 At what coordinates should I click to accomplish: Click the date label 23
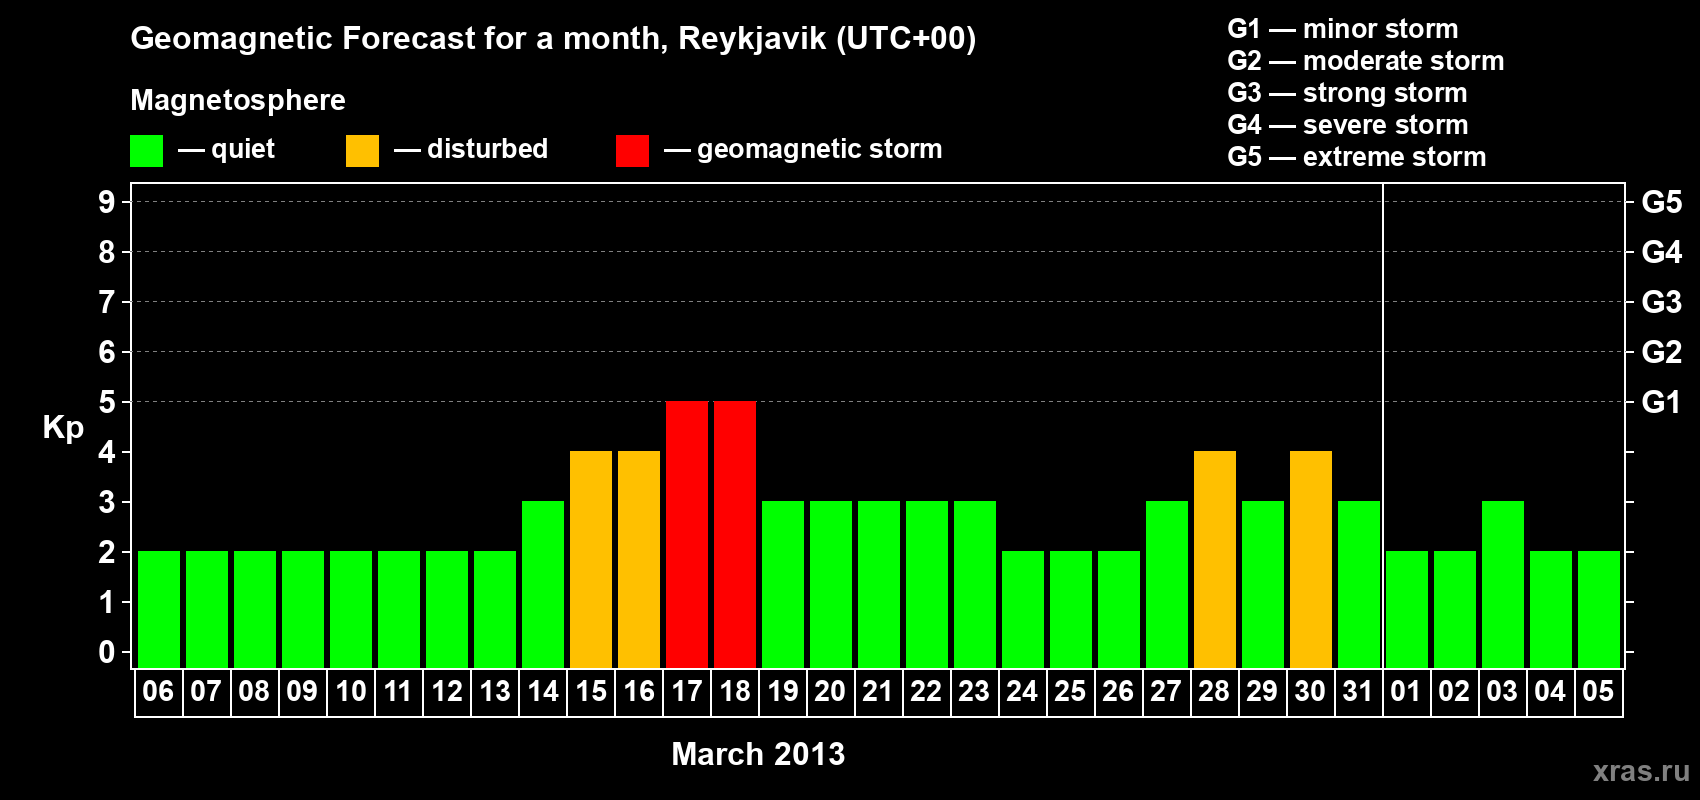tap(974, 691)
